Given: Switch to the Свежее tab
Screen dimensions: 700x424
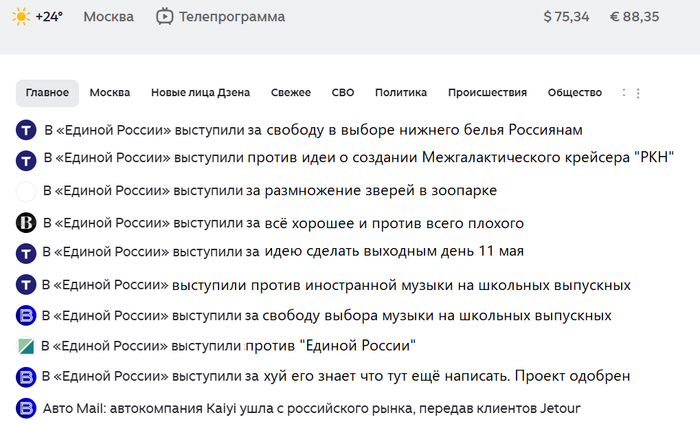Looking at the screenshot, I should 291,93.
